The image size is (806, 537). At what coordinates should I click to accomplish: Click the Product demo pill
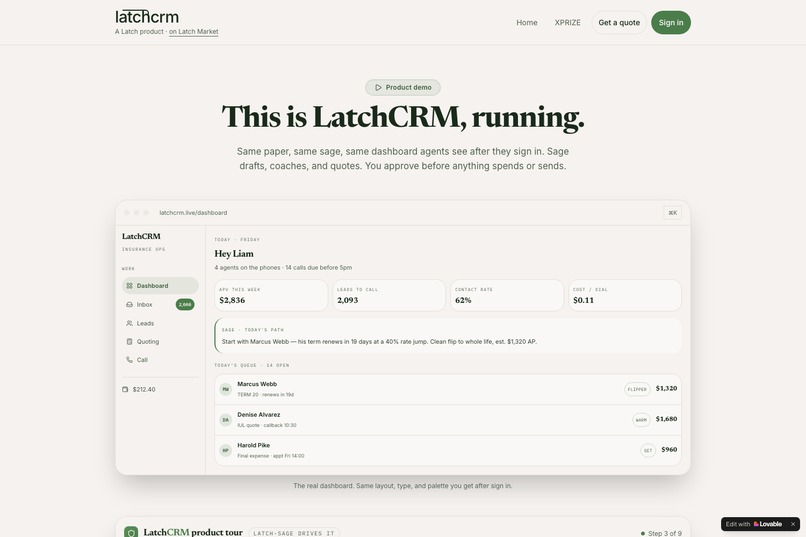pyautogui.click(x=403, y=87)
